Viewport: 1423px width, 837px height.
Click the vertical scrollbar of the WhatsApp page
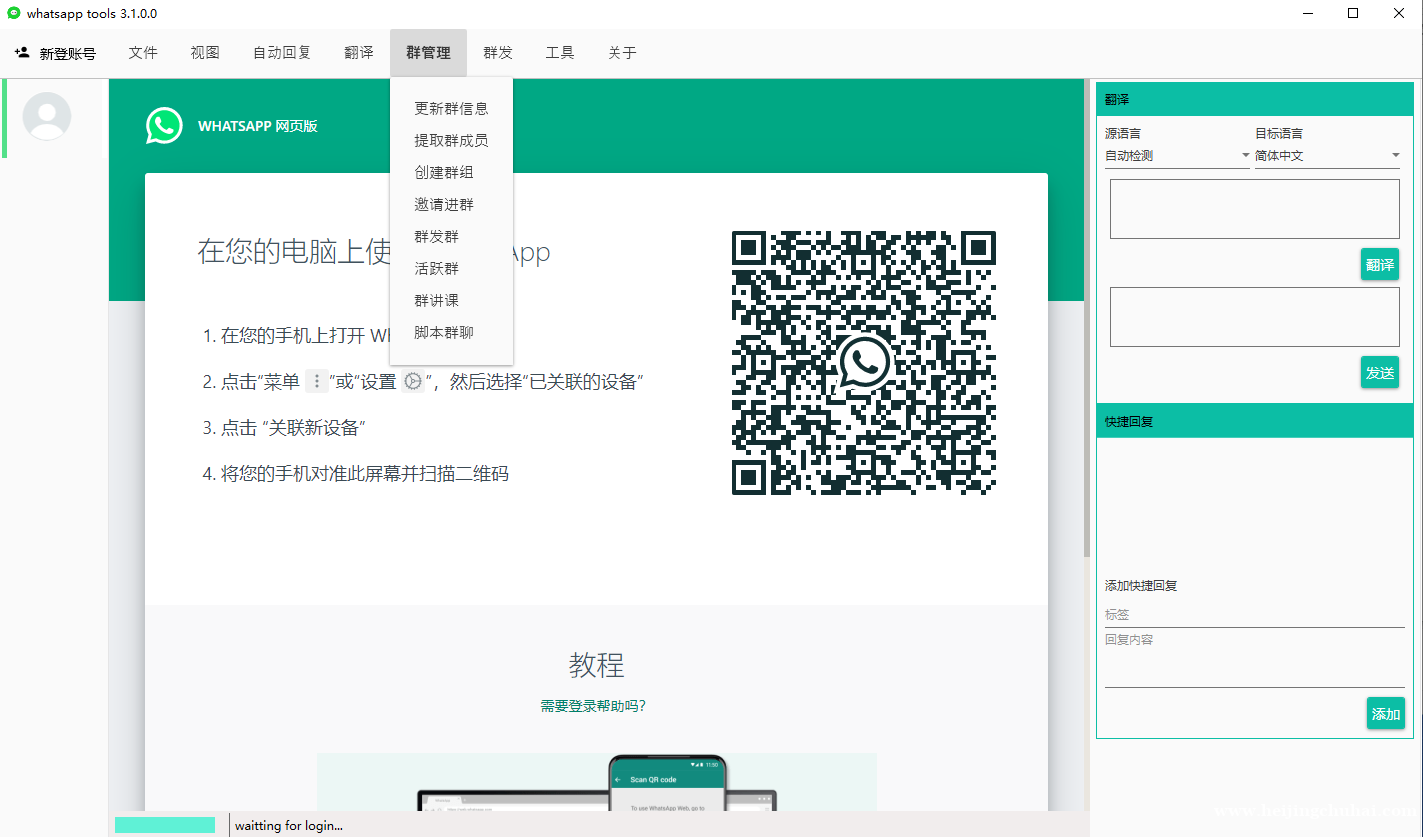pos(1087,320)
